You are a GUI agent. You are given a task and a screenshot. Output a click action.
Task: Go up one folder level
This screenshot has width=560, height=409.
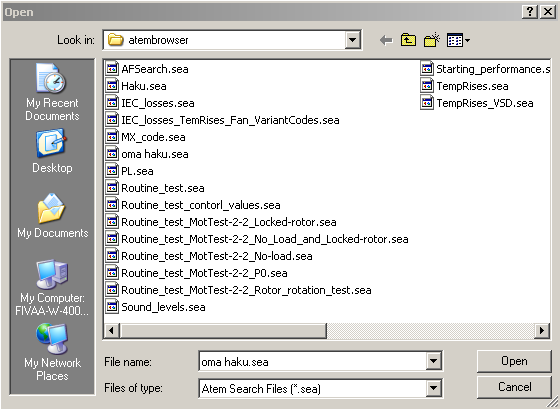pos(408,40)
